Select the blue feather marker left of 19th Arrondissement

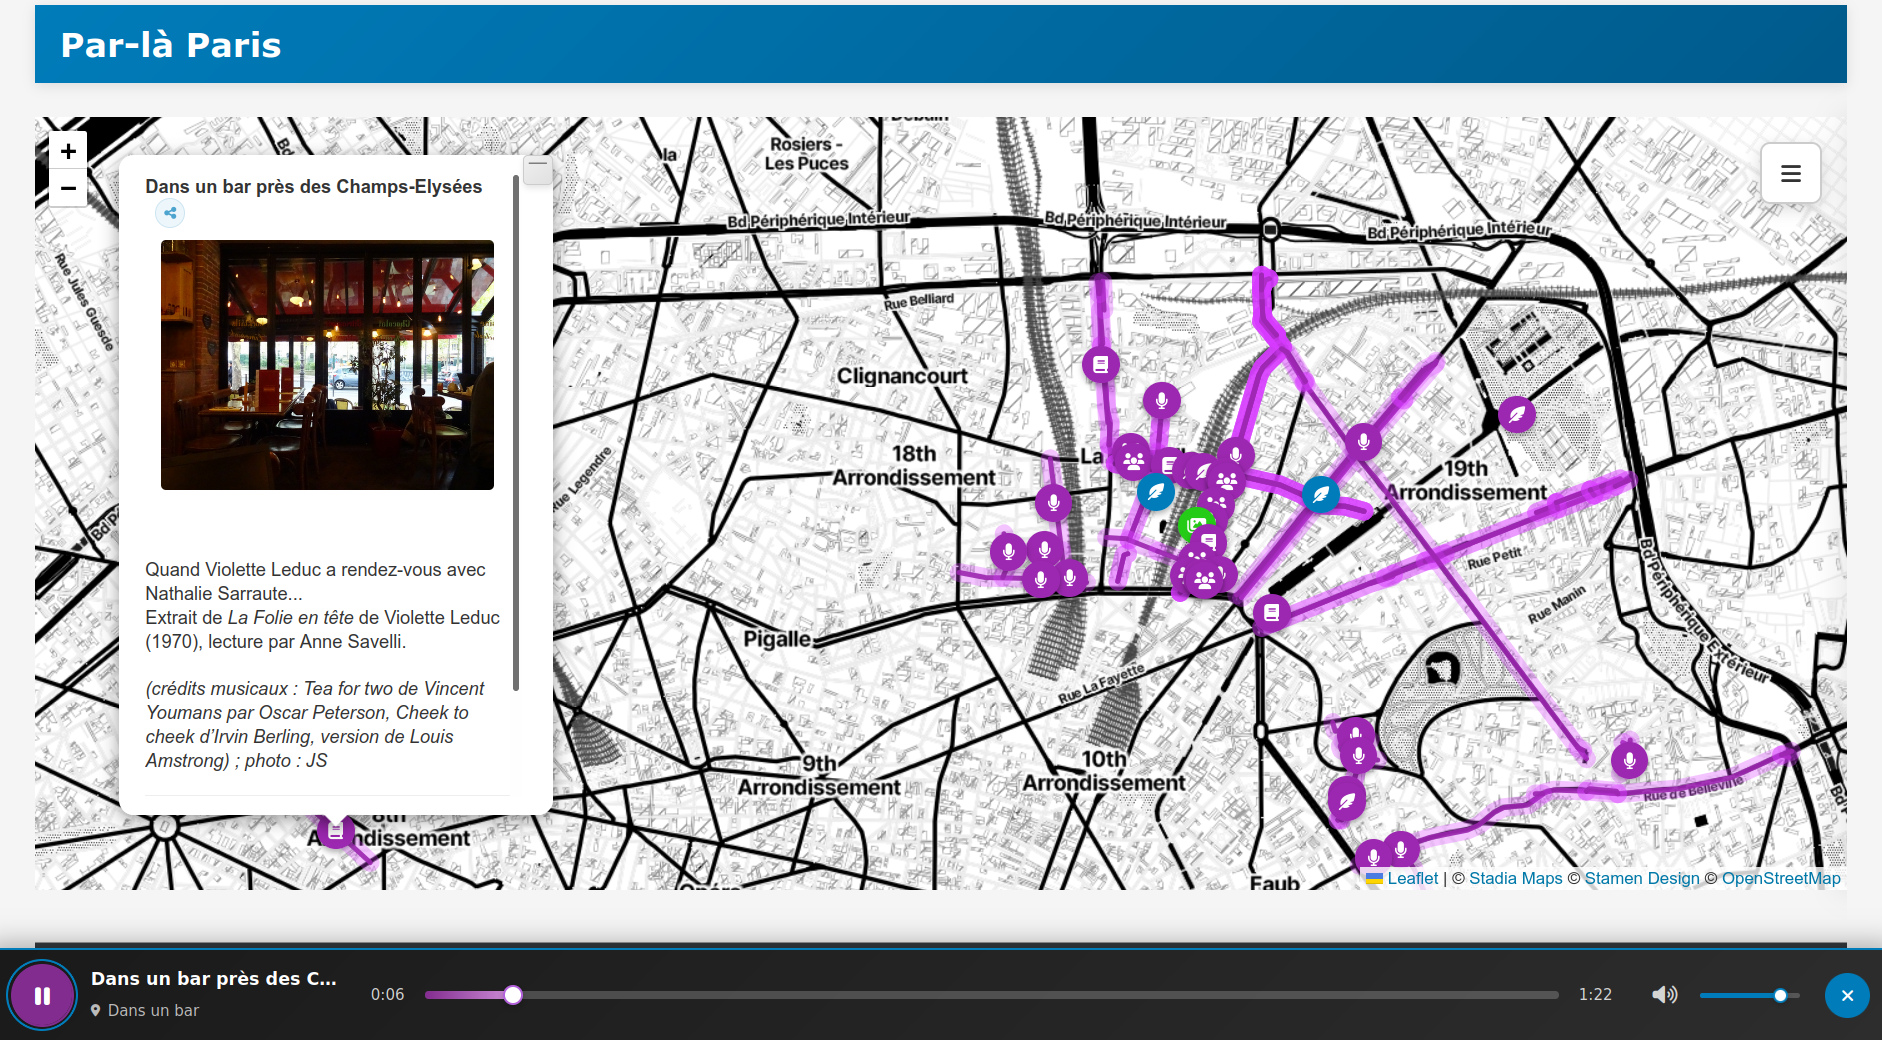coord(1321,493)
